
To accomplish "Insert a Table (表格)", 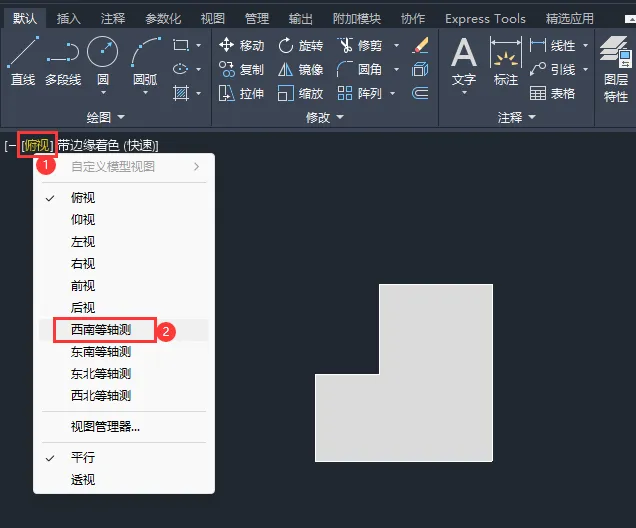I will (552, 94).
